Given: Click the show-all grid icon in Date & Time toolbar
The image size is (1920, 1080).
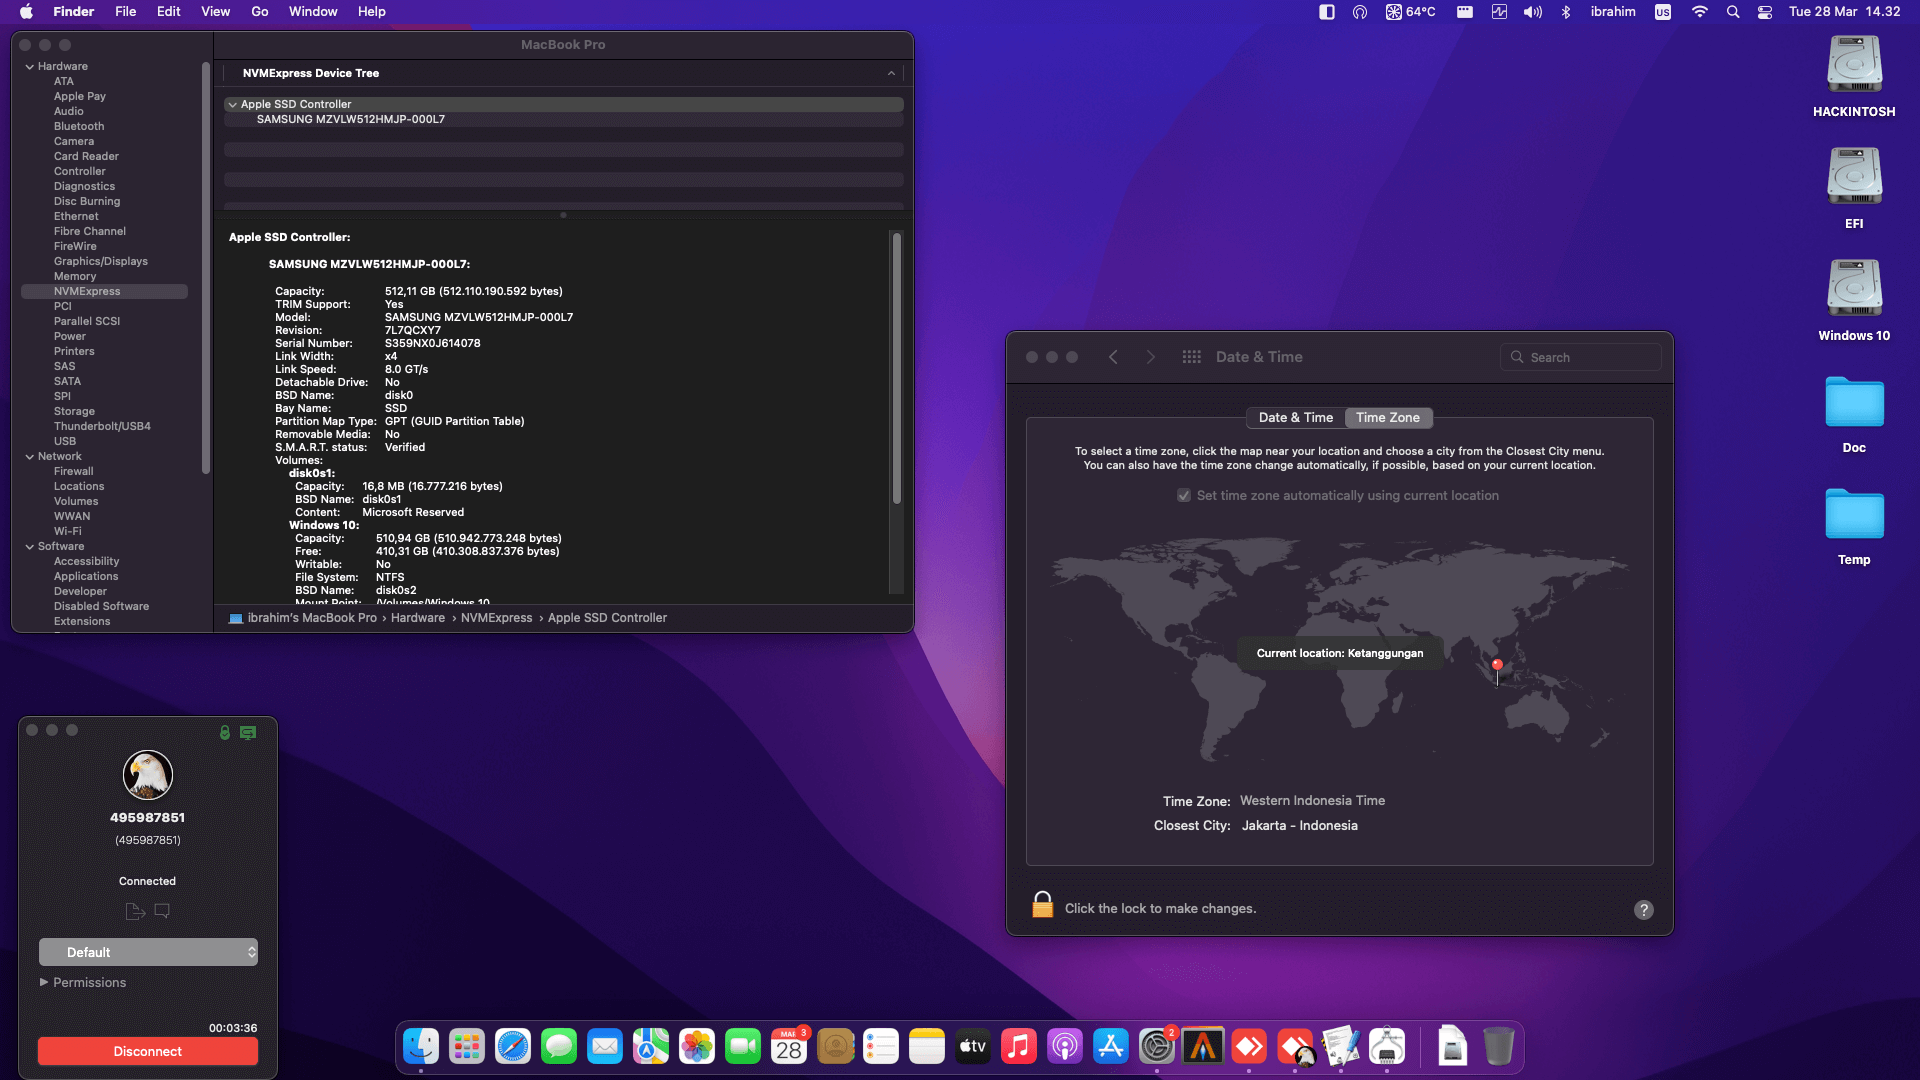Looking at the screenshot, I should click(x=1192, y=356).
